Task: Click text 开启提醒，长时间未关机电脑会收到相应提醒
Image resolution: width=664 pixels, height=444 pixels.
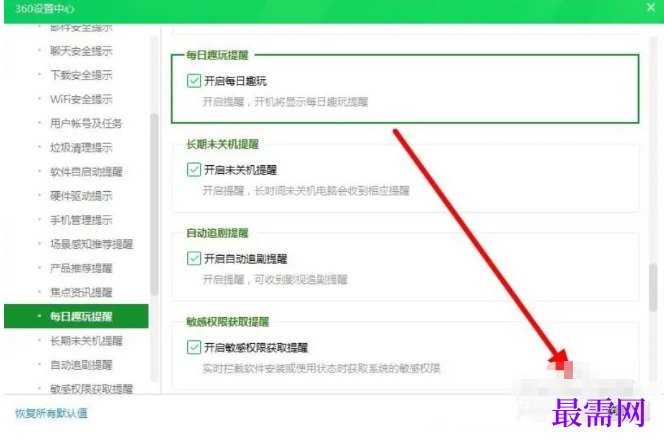Action: [x=306, y=191]
